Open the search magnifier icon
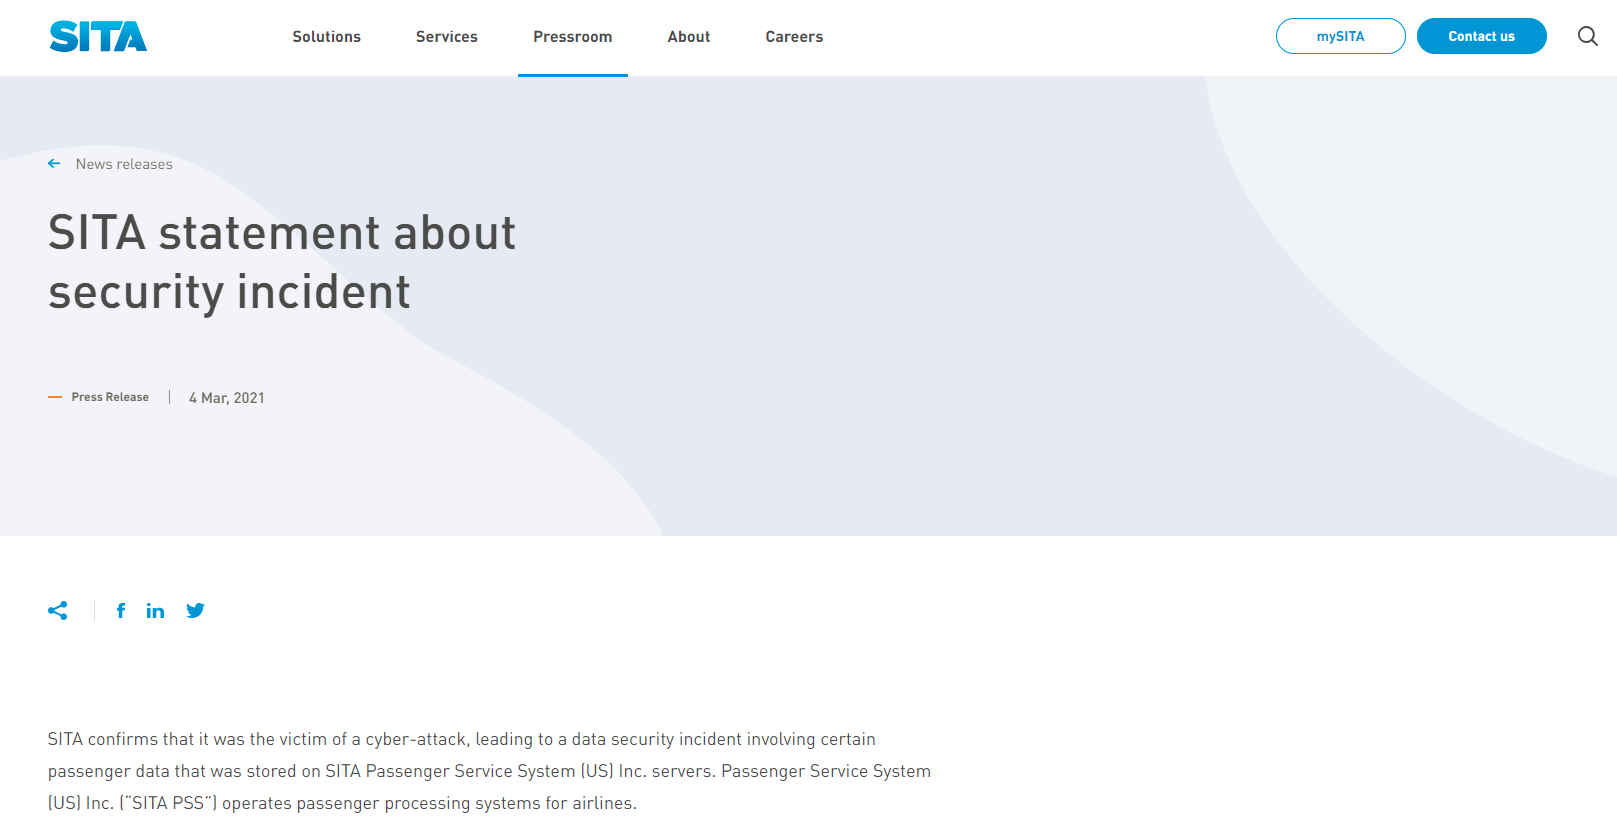This screenshot has width=1617, height=827. click(x=1587, y=37)
